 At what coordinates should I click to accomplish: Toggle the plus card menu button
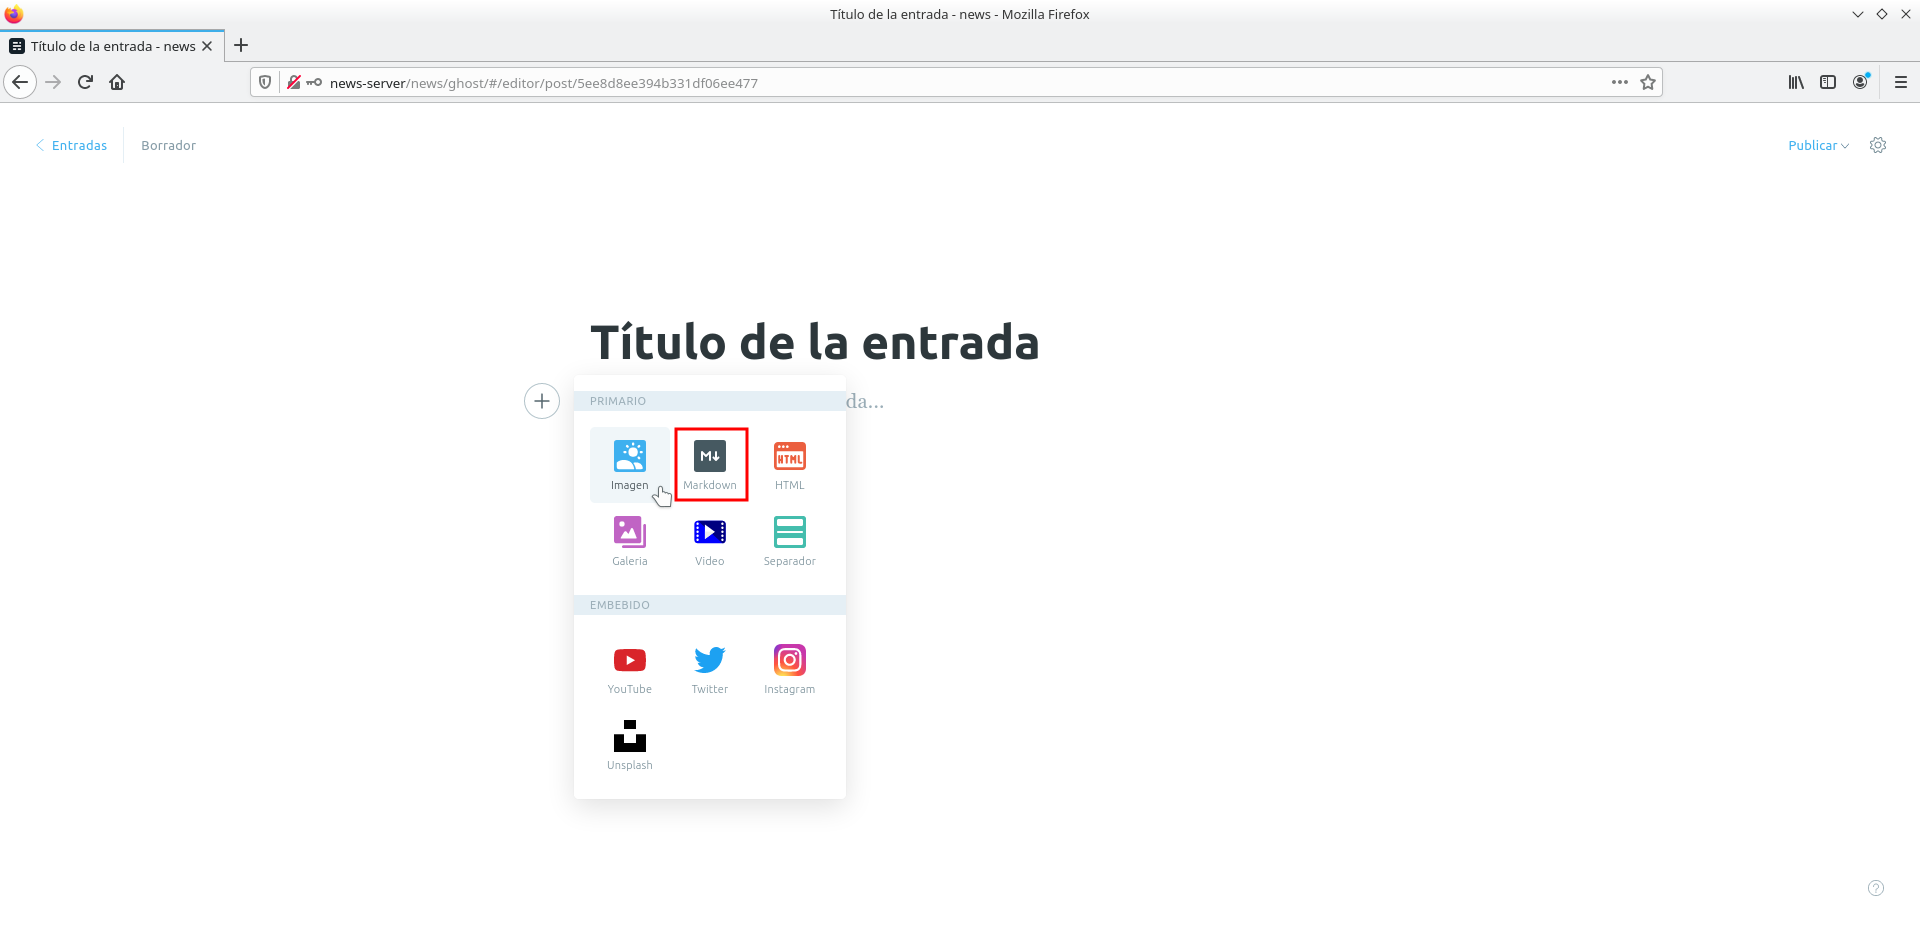[542, 401]
